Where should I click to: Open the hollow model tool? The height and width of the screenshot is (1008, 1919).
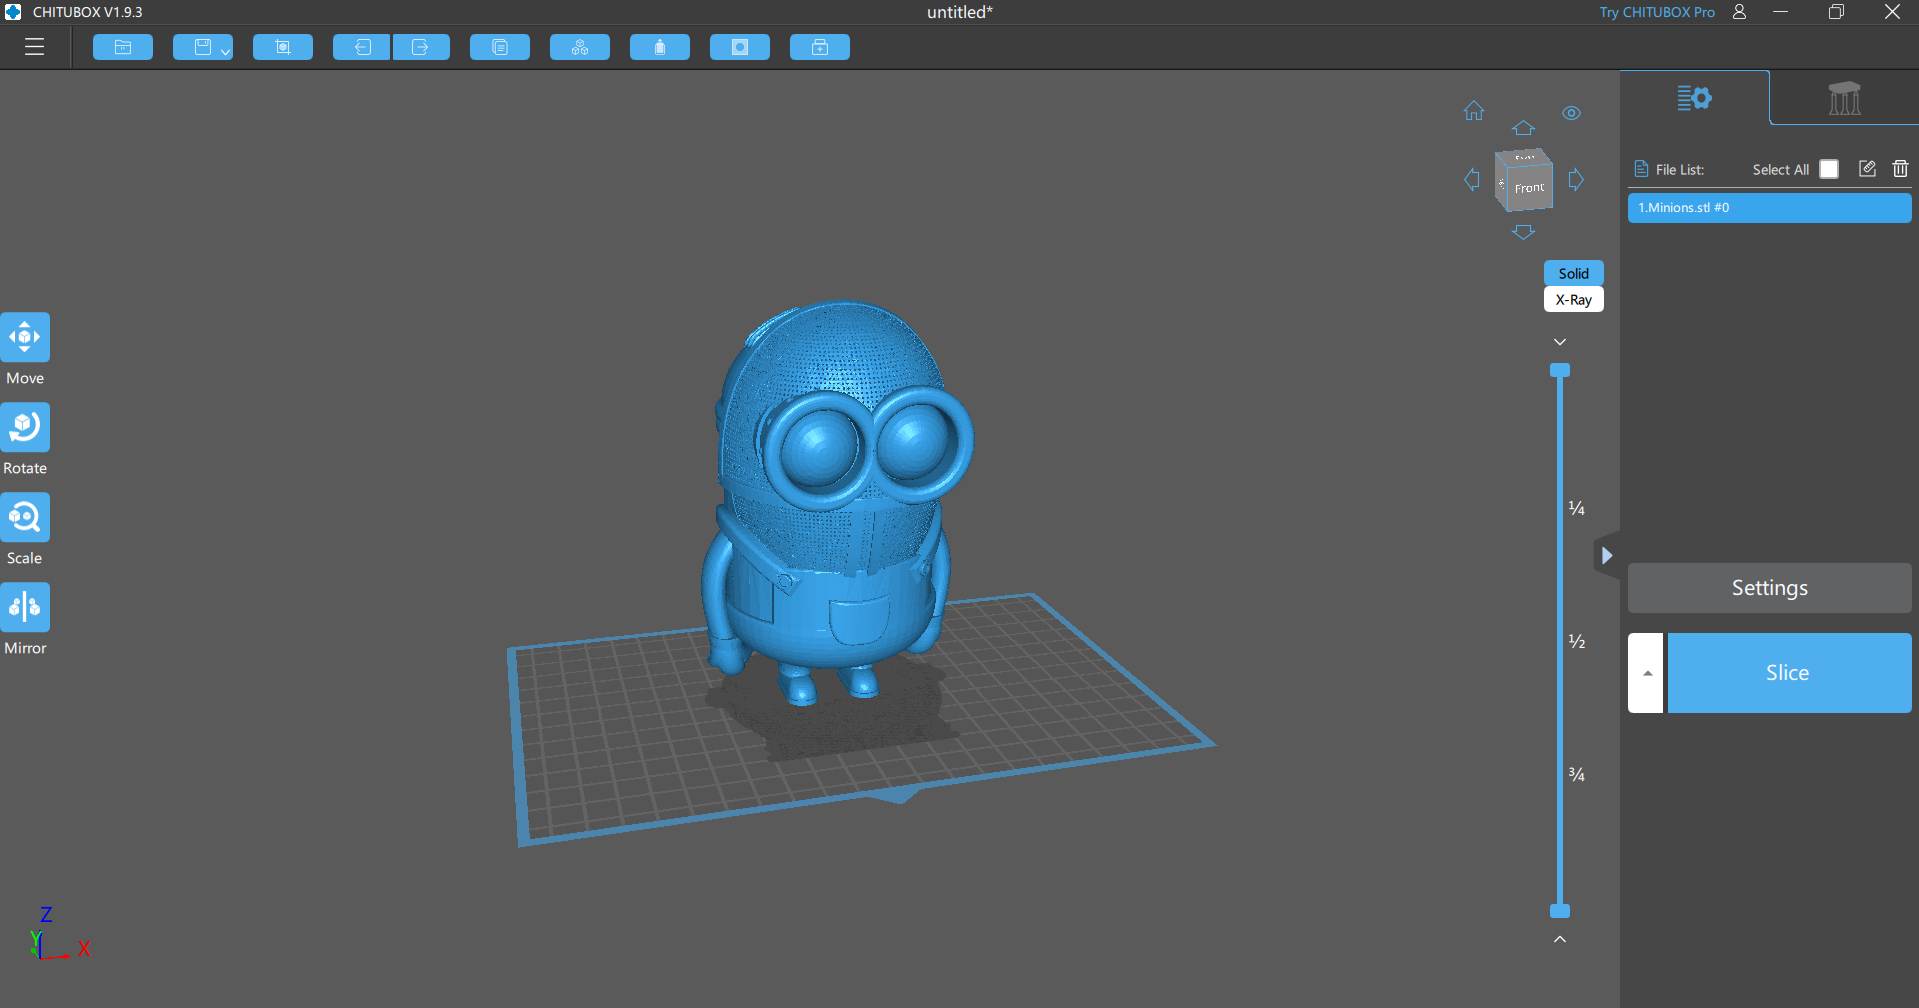click(x=660, y=47)
